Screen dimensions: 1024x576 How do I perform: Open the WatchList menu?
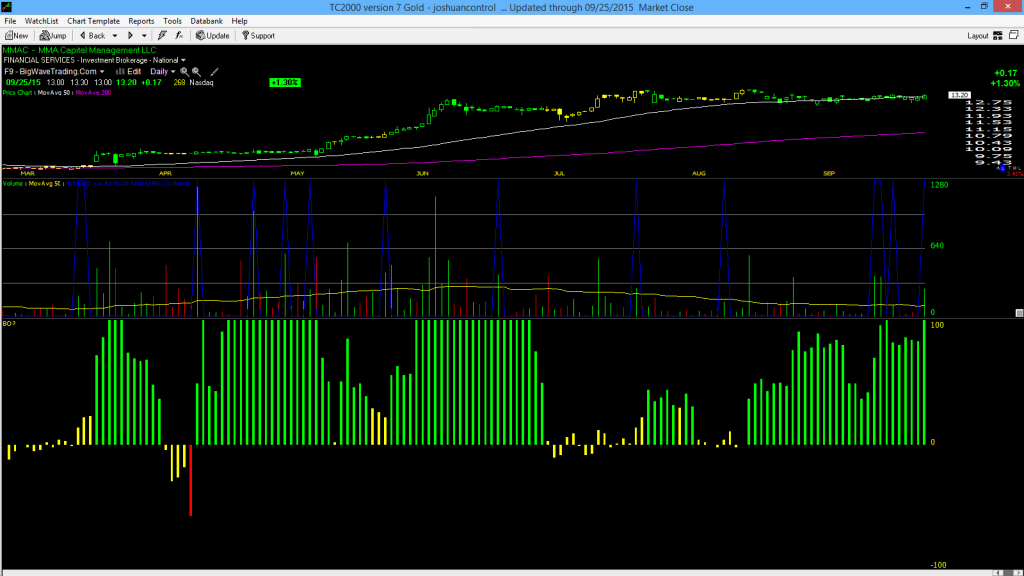[41, 21]
